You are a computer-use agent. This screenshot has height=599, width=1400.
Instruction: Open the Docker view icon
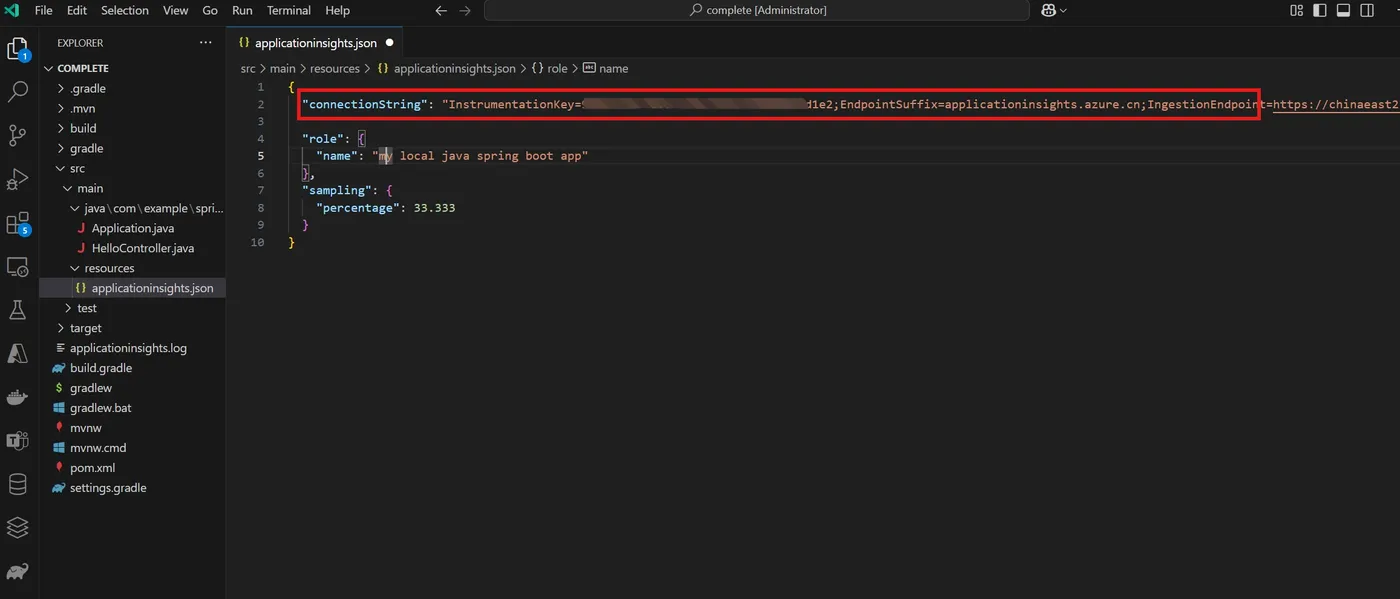[x=17, y=397]
